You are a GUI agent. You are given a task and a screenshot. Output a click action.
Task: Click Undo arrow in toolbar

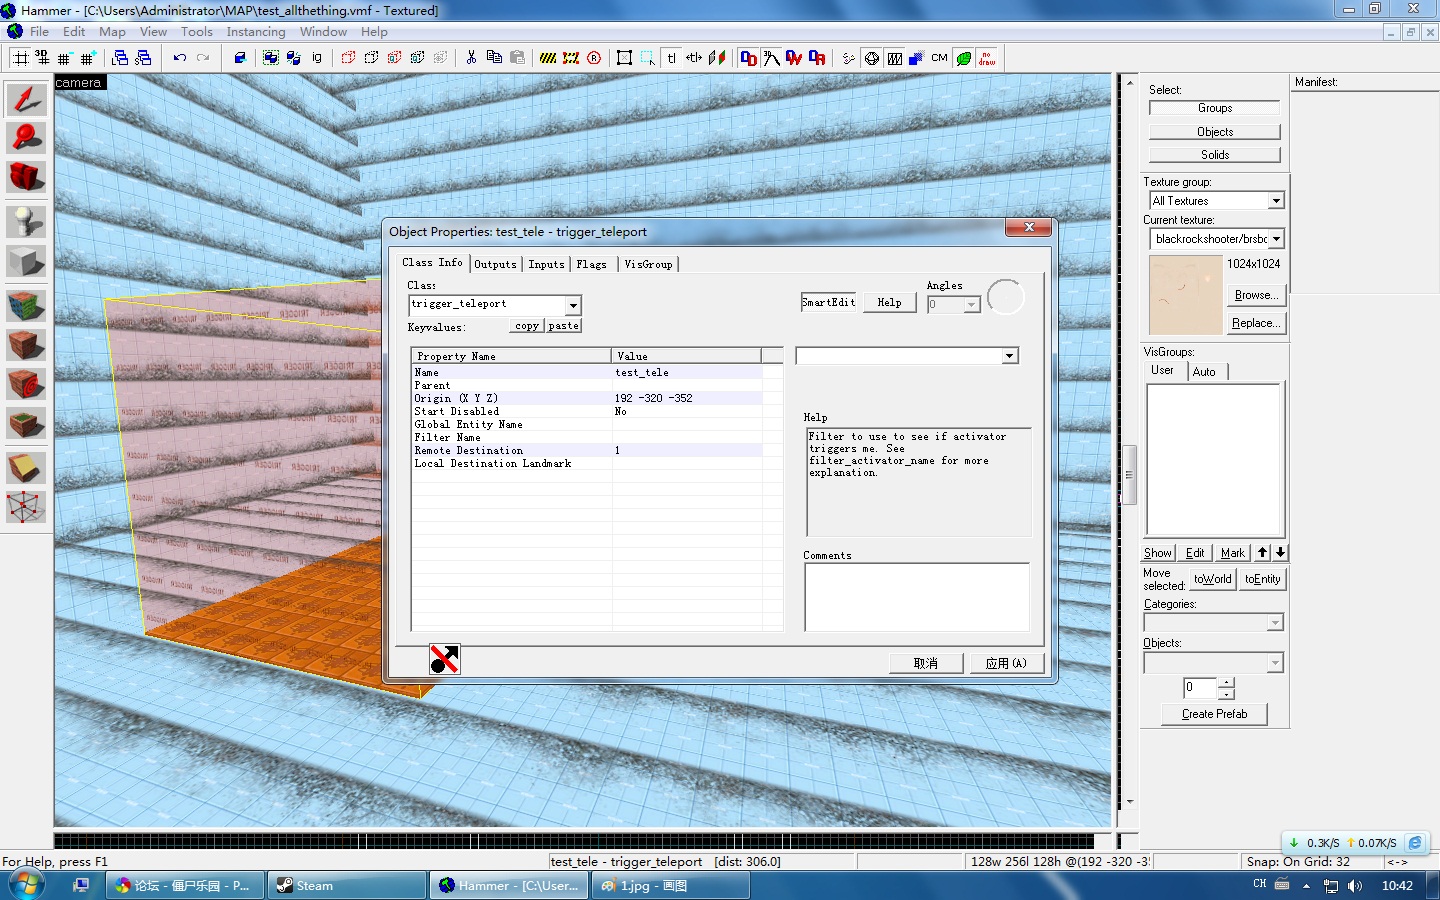point(180,58)
